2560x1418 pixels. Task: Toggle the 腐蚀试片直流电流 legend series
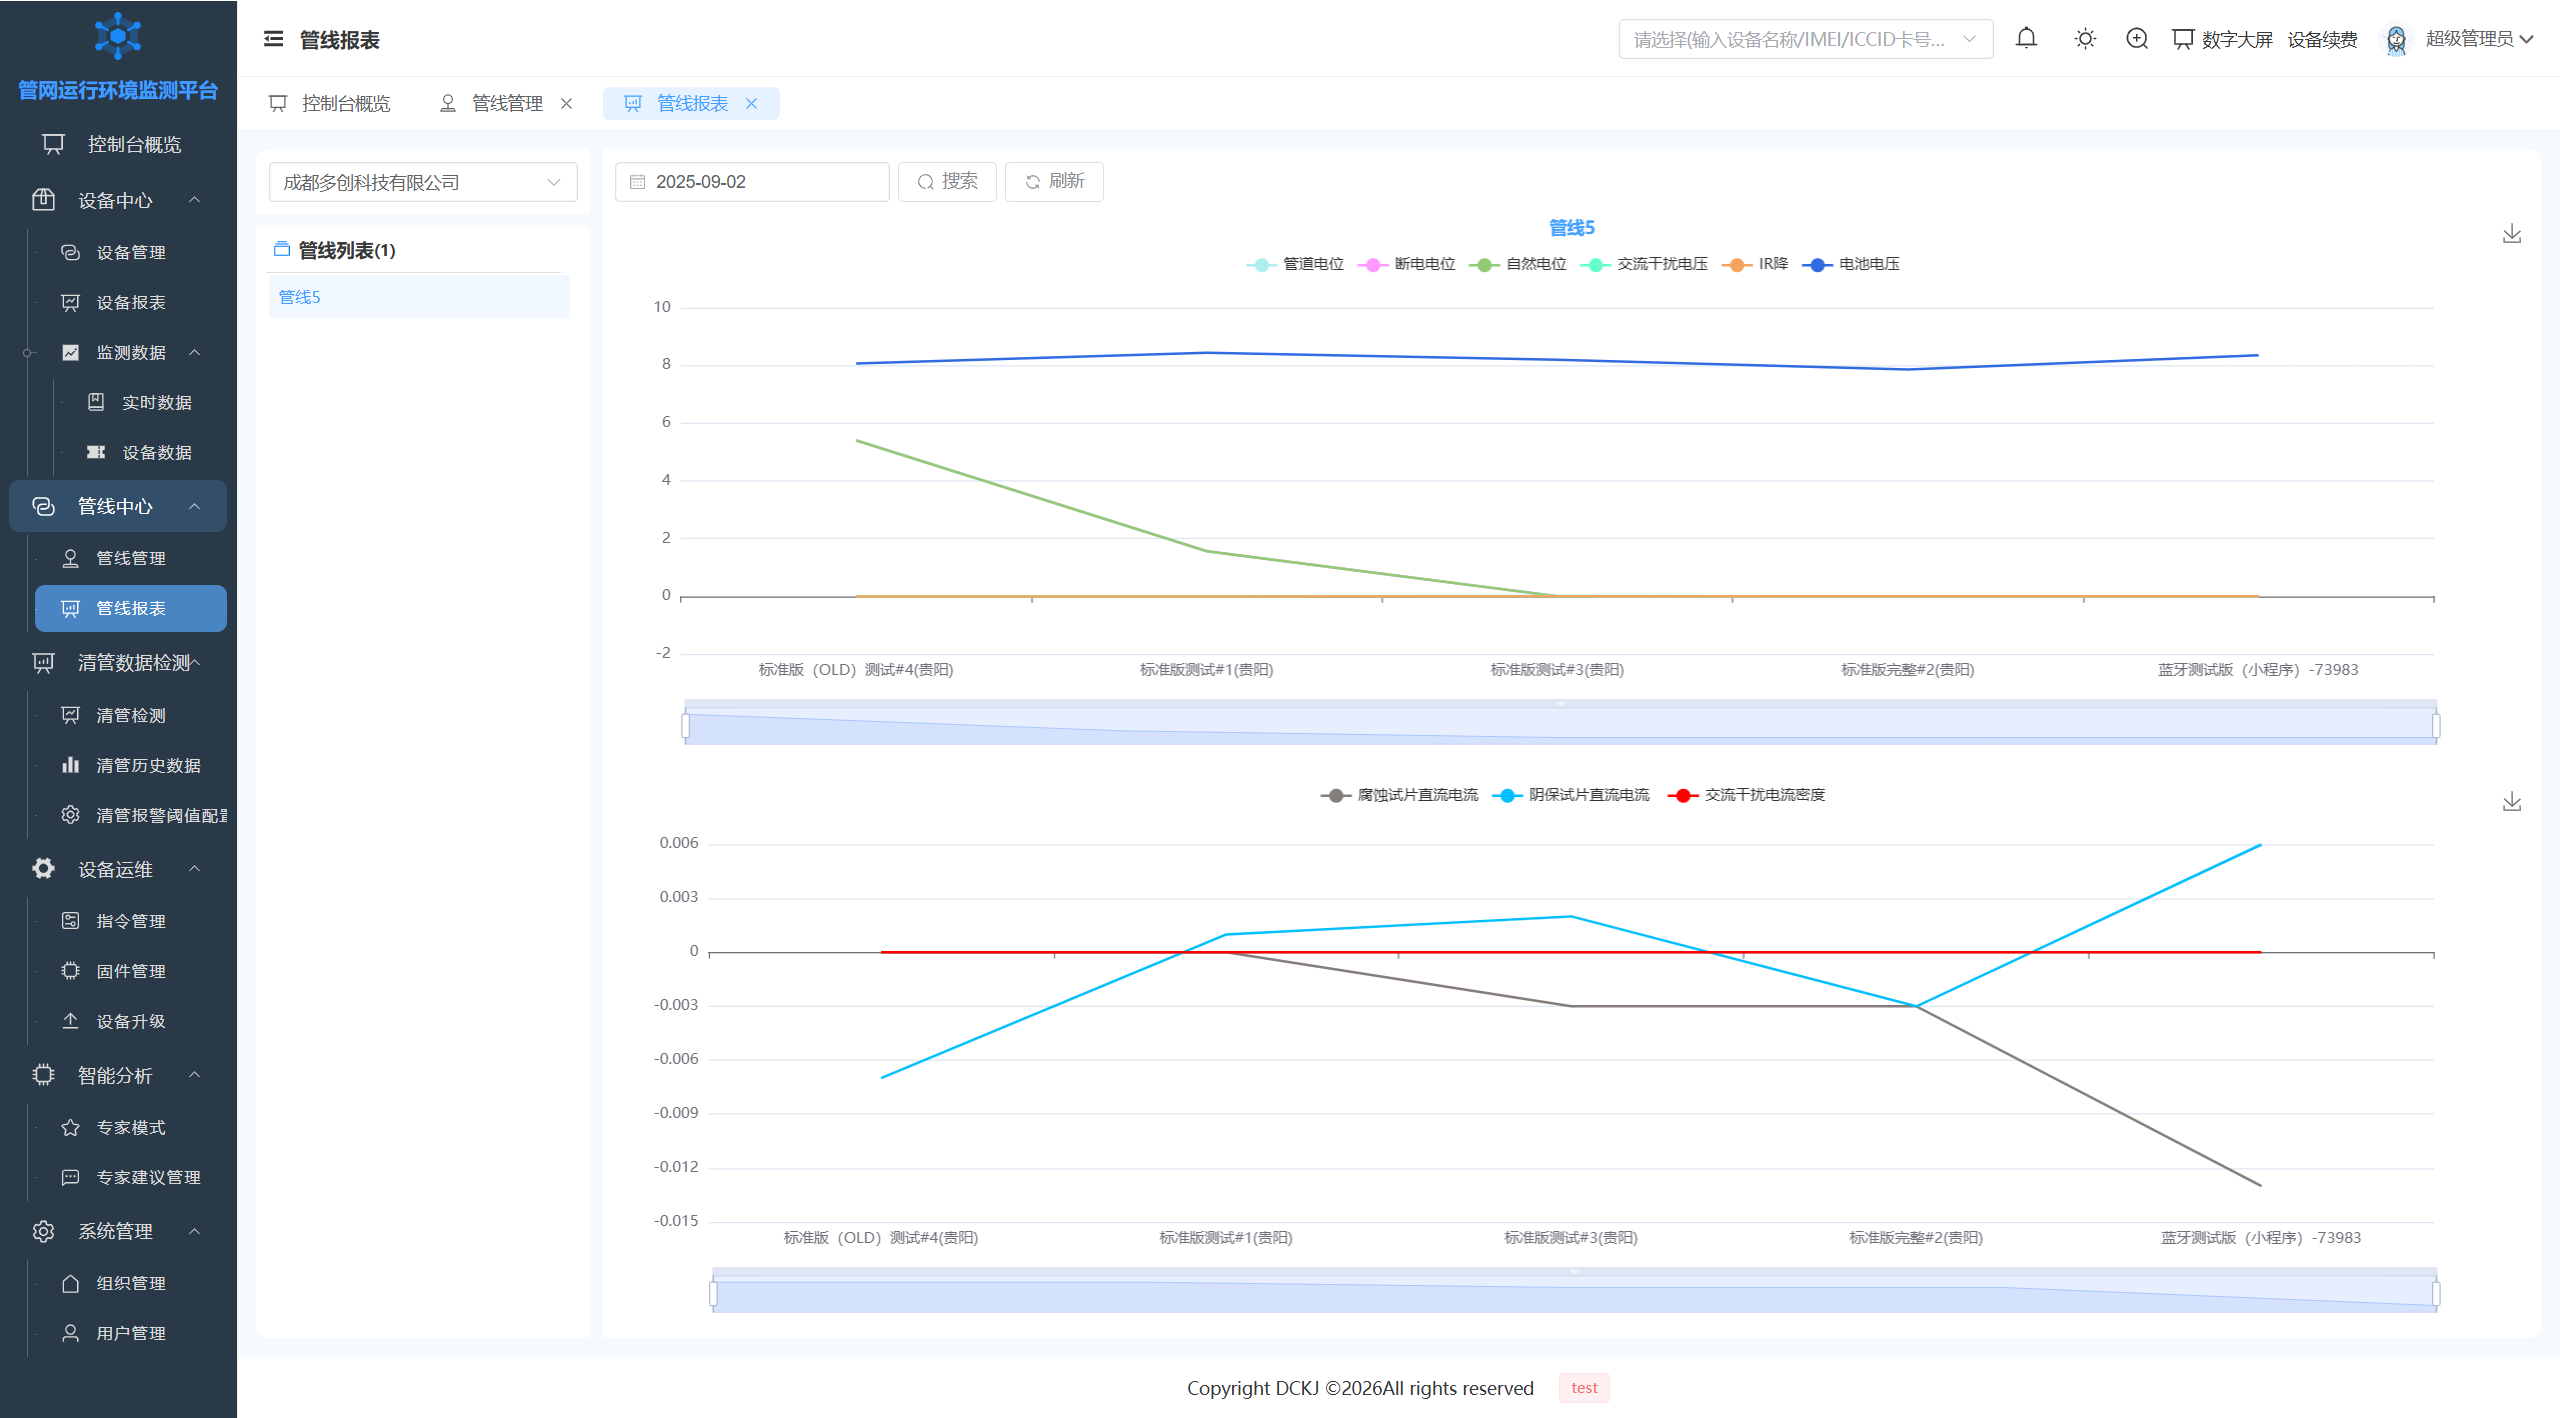click(x=1400, y=795)
